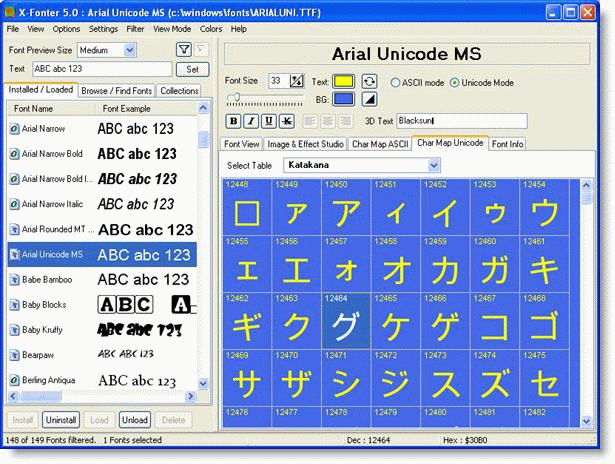Screen dimensions: 615x464
Task: Open the Options menu
Action: pos(66,29)
